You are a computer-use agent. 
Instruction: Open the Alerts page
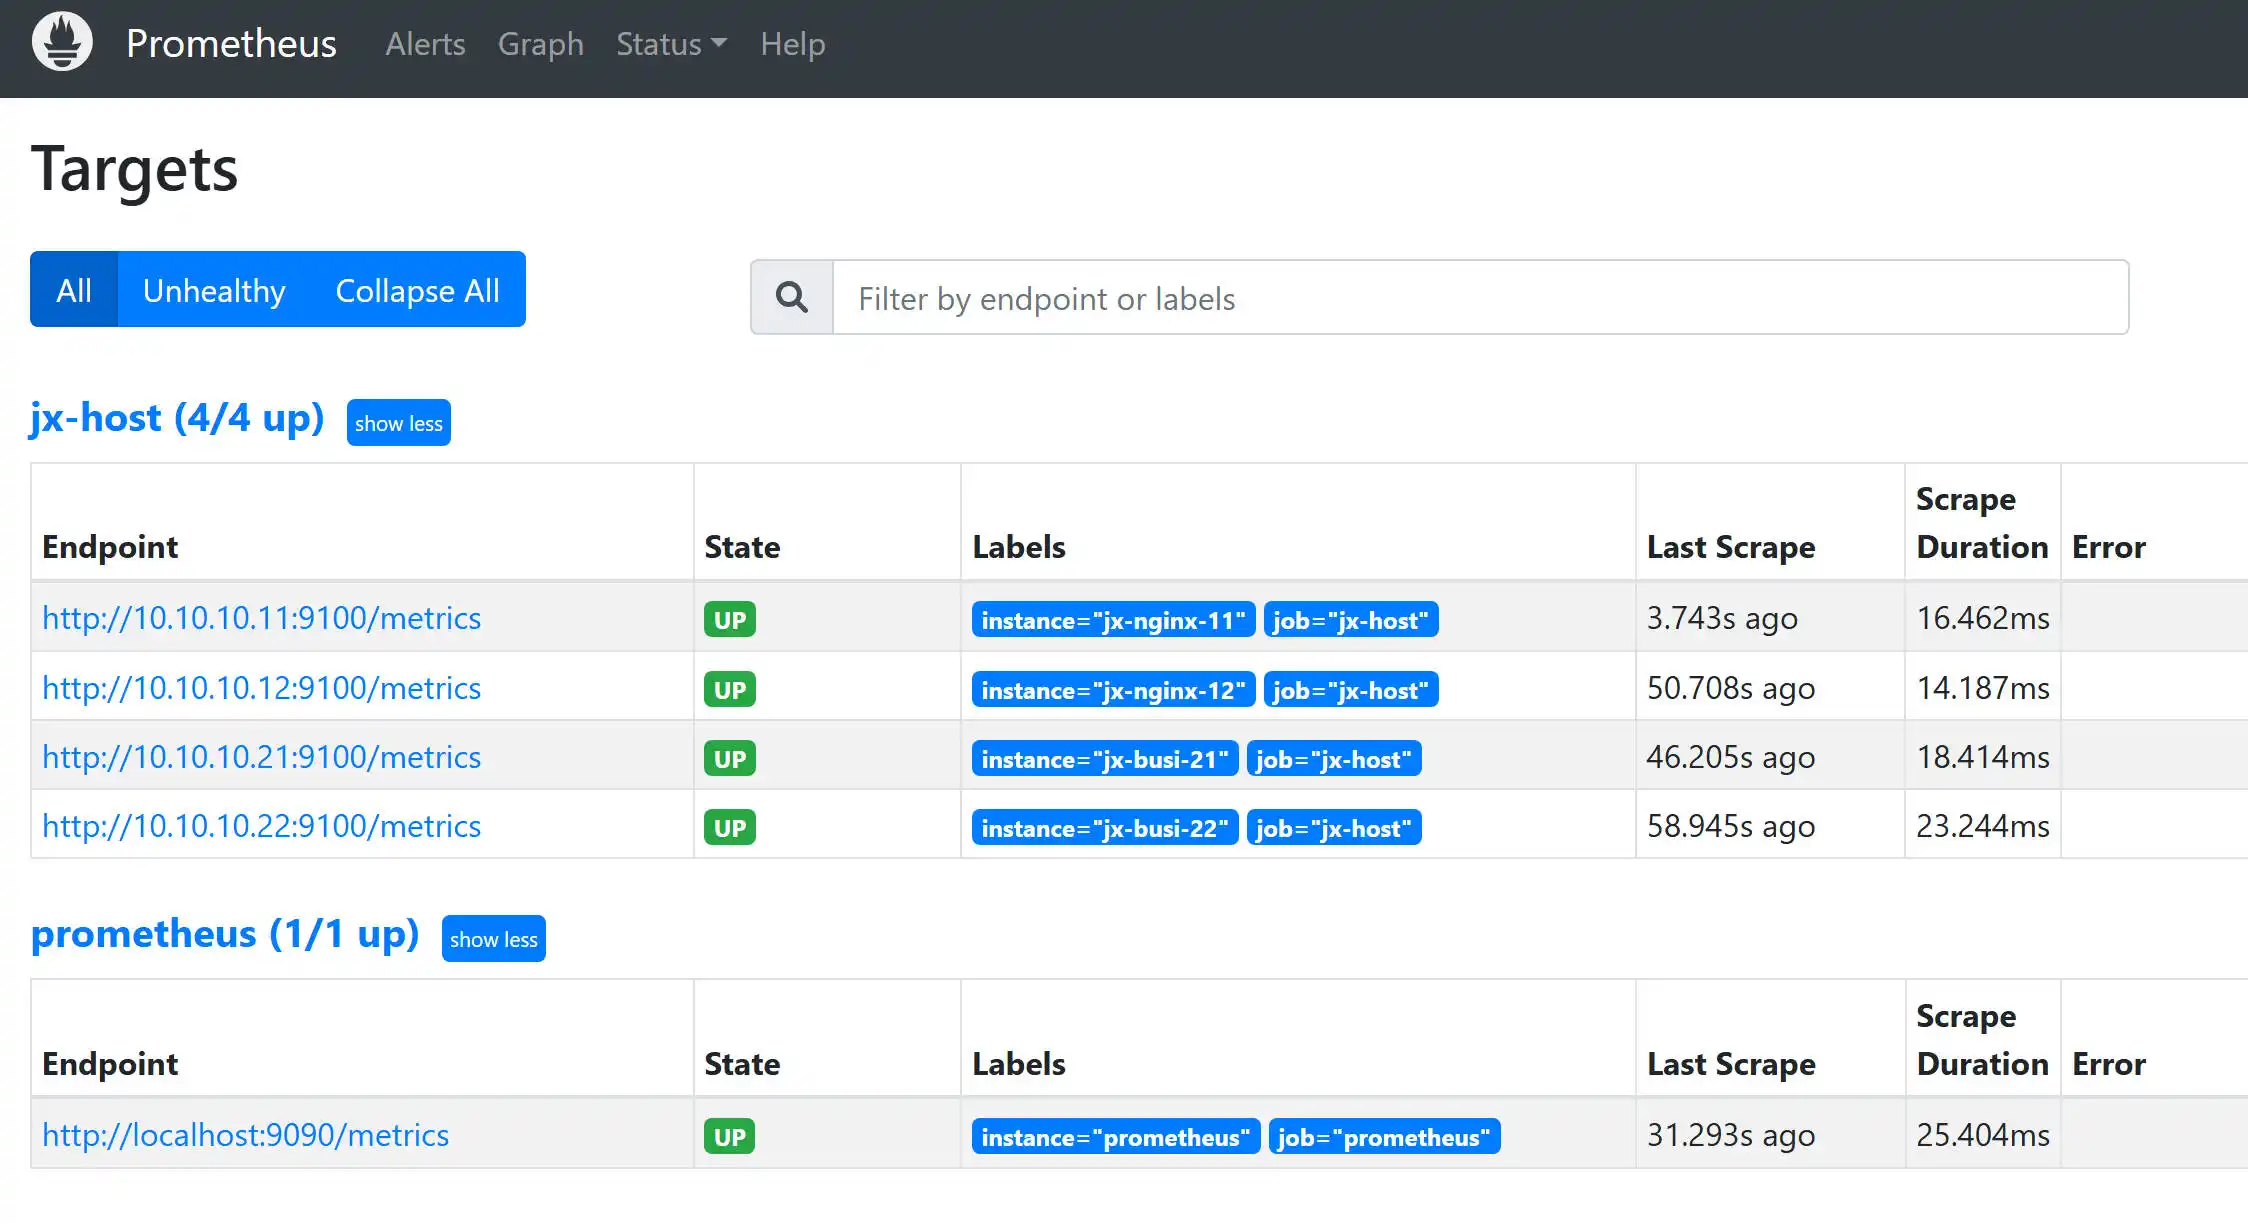coord(425,44)
